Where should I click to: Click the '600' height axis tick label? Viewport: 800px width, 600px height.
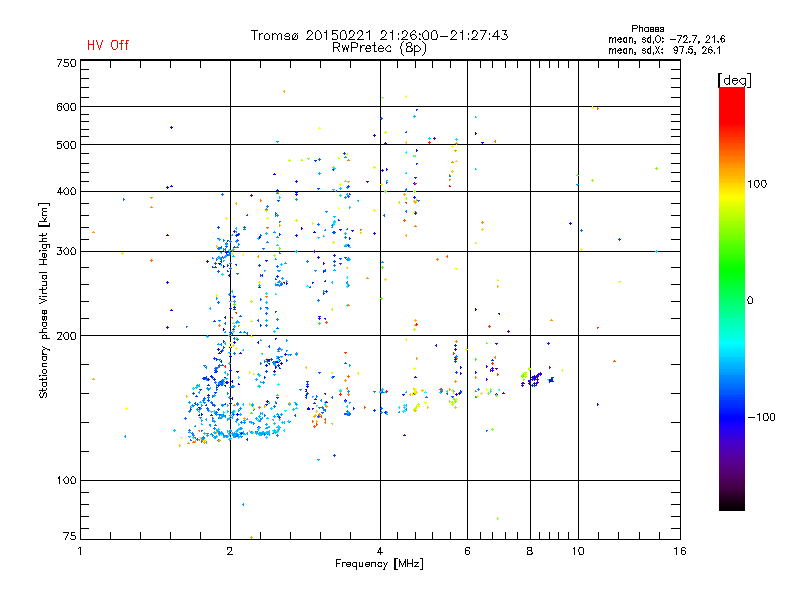[x=66, y=107]
